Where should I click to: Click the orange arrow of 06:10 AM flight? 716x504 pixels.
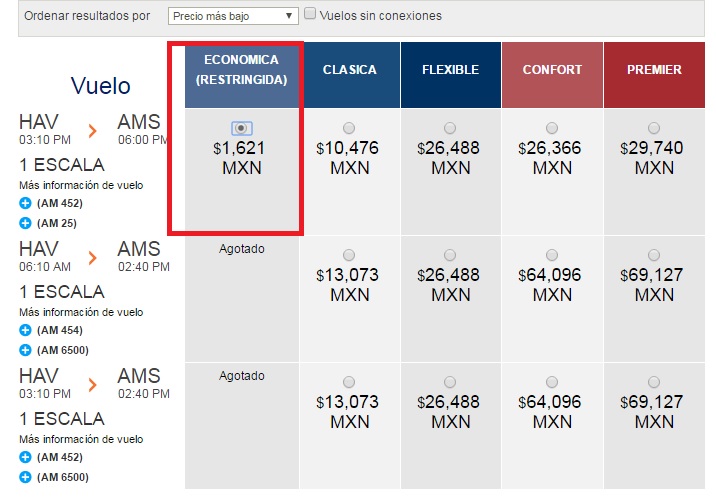(93, 258)
